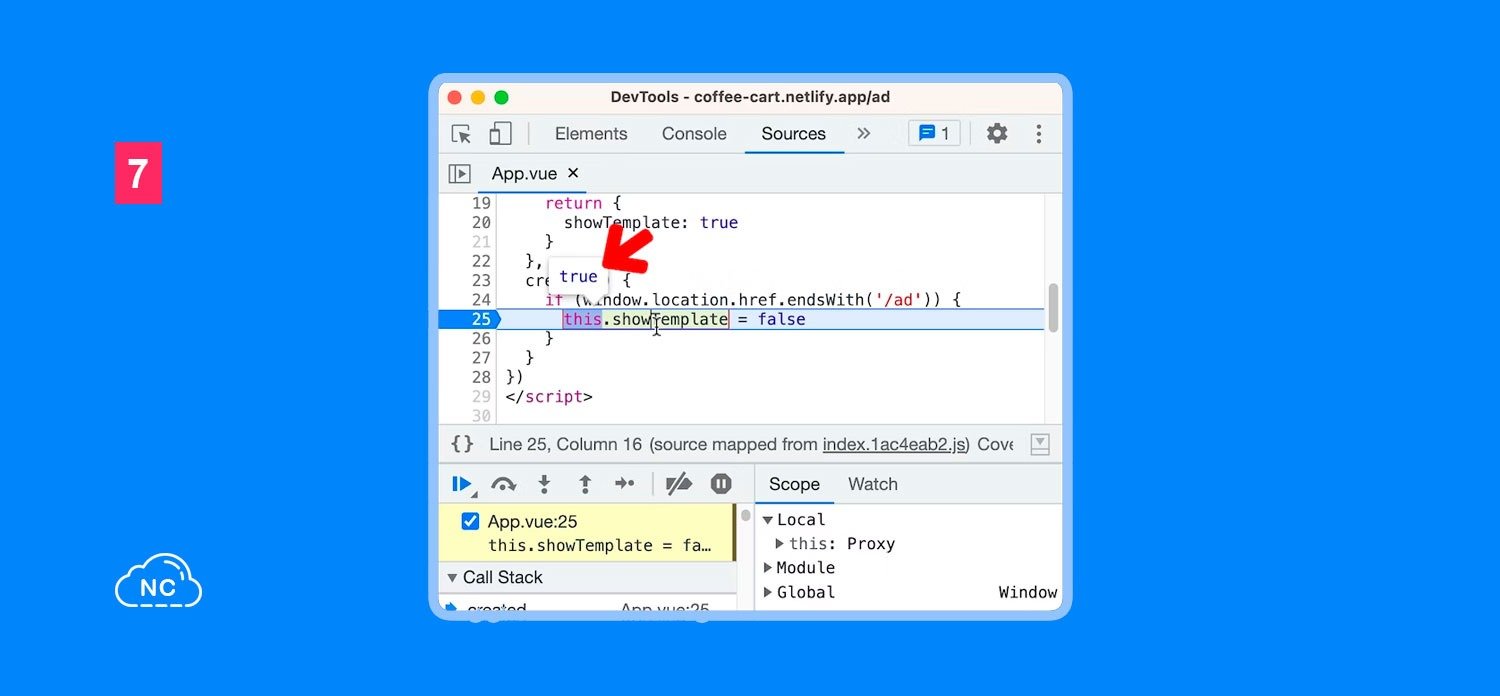Step into next function call

(x=544, y=484)
